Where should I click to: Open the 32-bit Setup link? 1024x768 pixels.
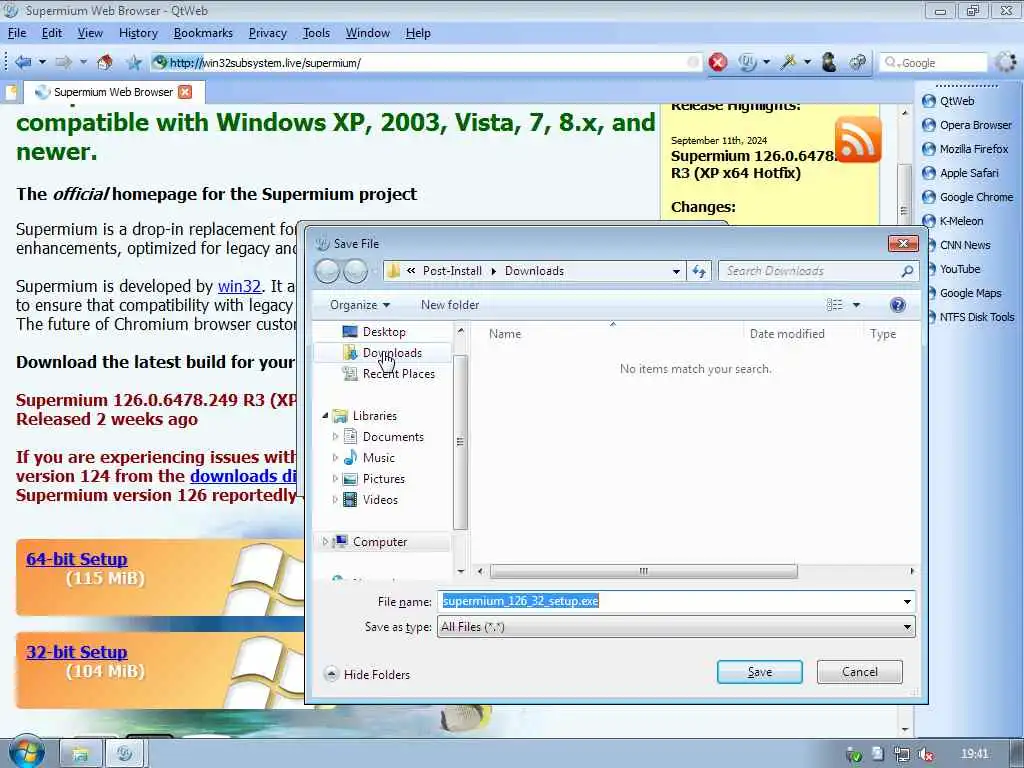[x=76, y=652]
